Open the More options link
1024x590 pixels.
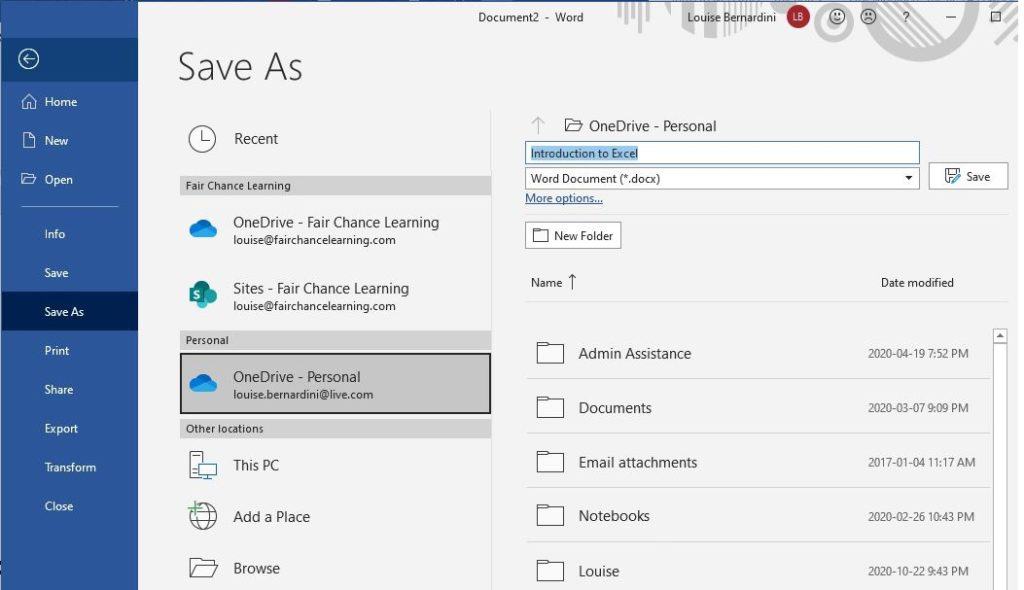click(564, 198)
